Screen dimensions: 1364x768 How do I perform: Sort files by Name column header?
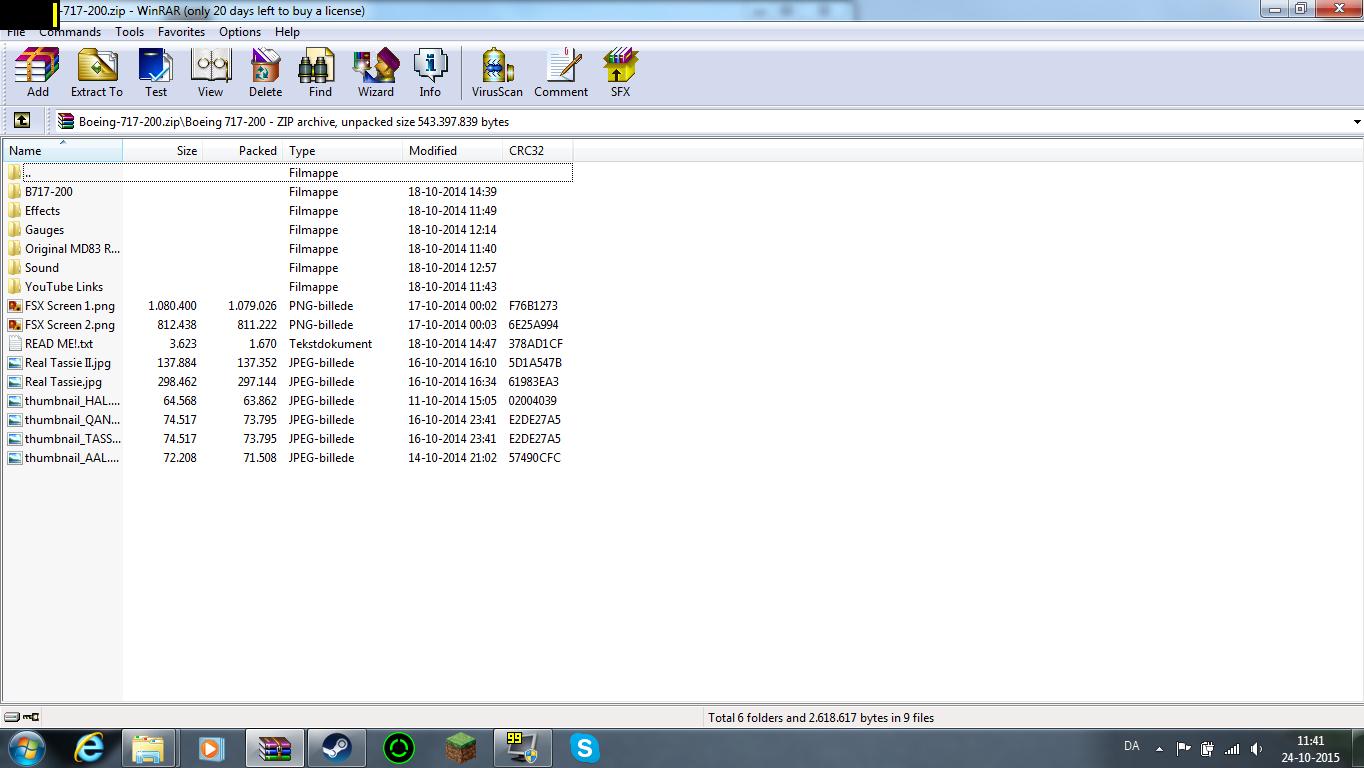(63, 151)
